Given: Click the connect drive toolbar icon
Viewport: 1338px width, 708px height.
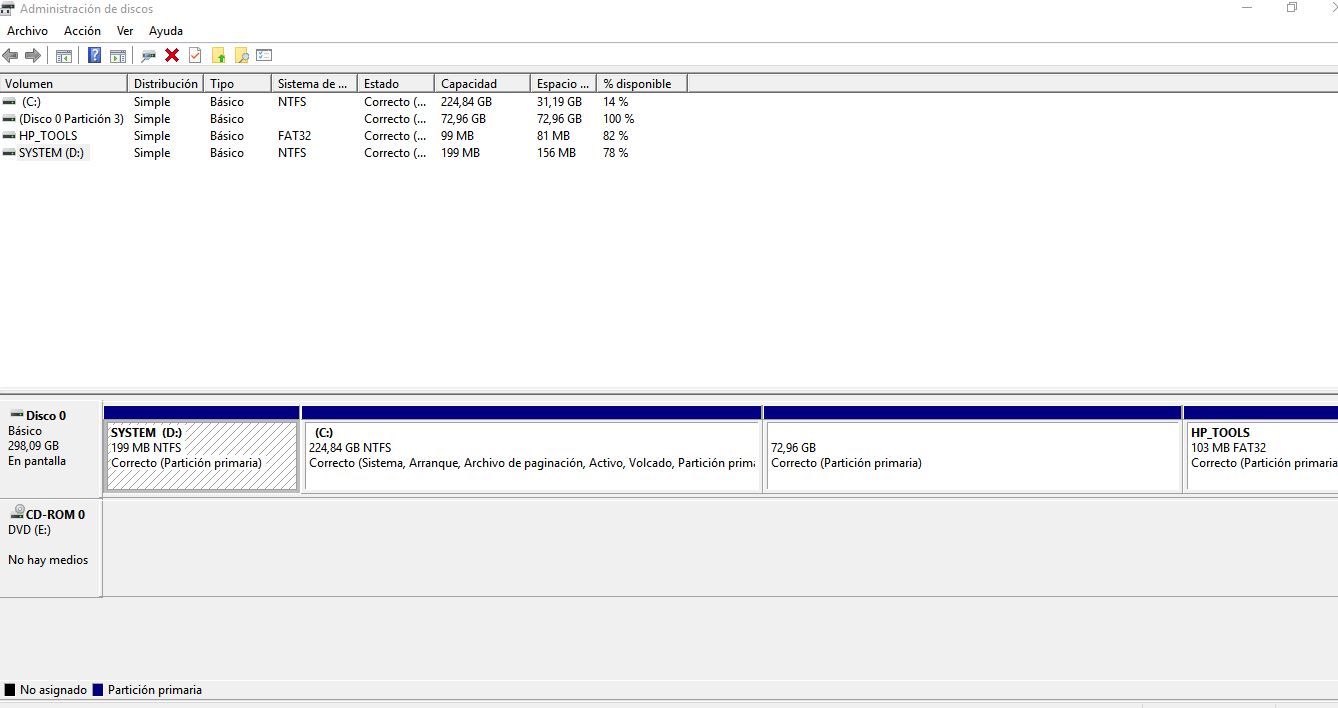Looking at the screenshot, I should coord(149,56).
